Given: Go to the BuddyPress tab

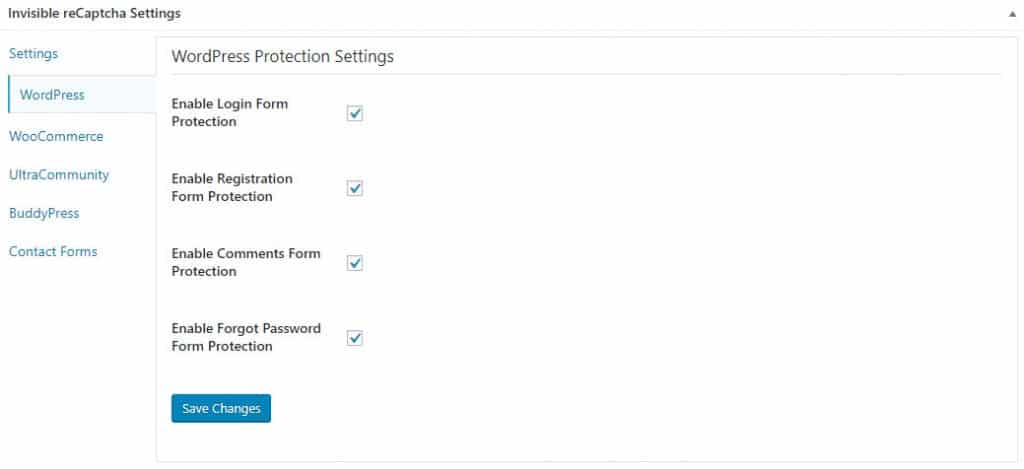Looking at the screenshot, I should [44, 214].
